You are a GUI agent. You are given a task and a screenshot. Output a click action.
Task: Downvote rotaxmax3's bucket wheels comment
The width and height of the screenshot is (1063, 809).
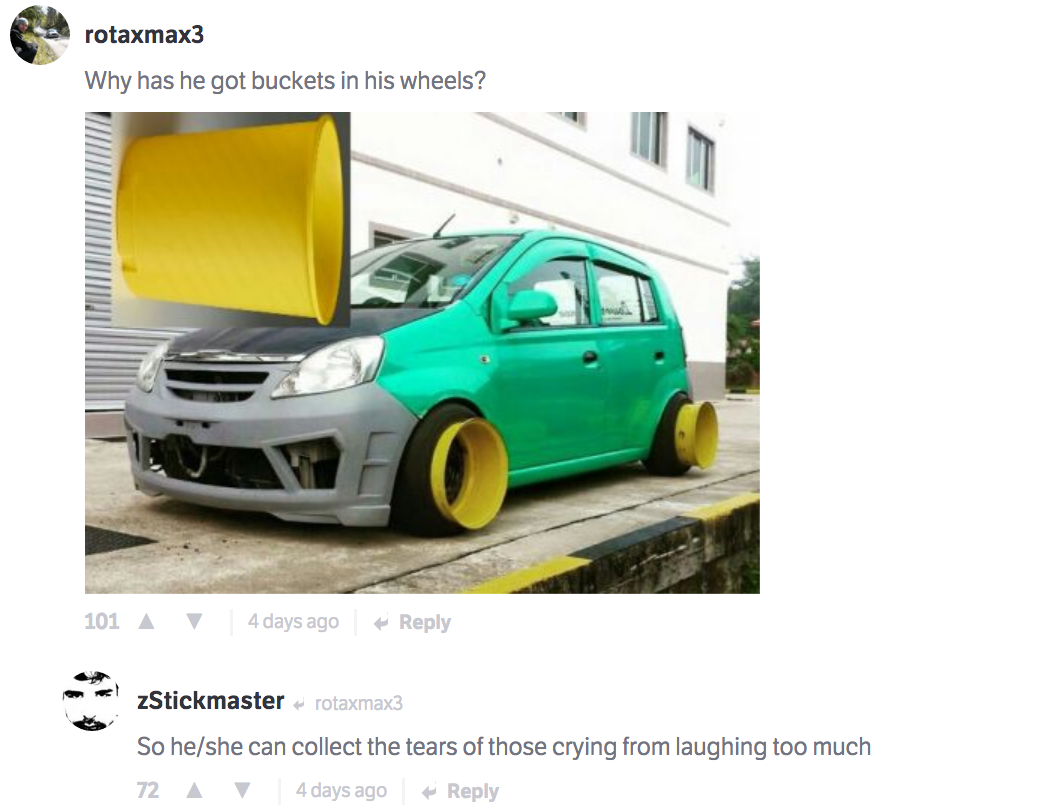[x=193, y=622]
